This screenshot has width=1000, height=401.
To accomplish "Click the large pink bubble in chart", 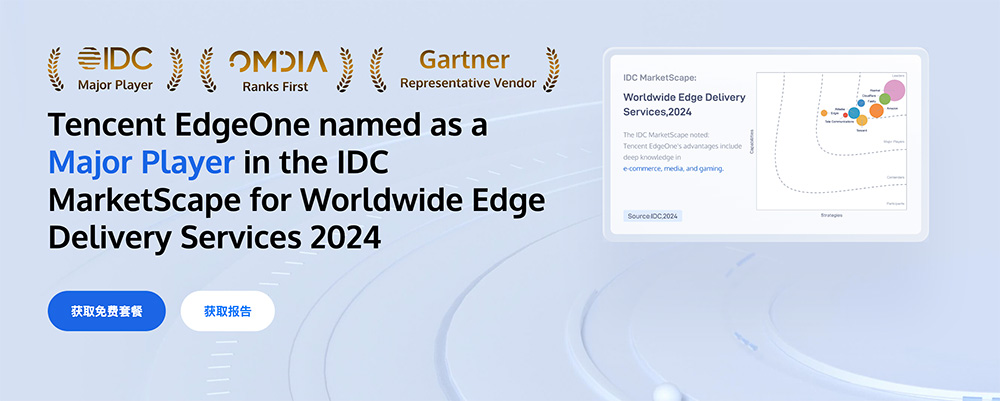I will [894, 91].
